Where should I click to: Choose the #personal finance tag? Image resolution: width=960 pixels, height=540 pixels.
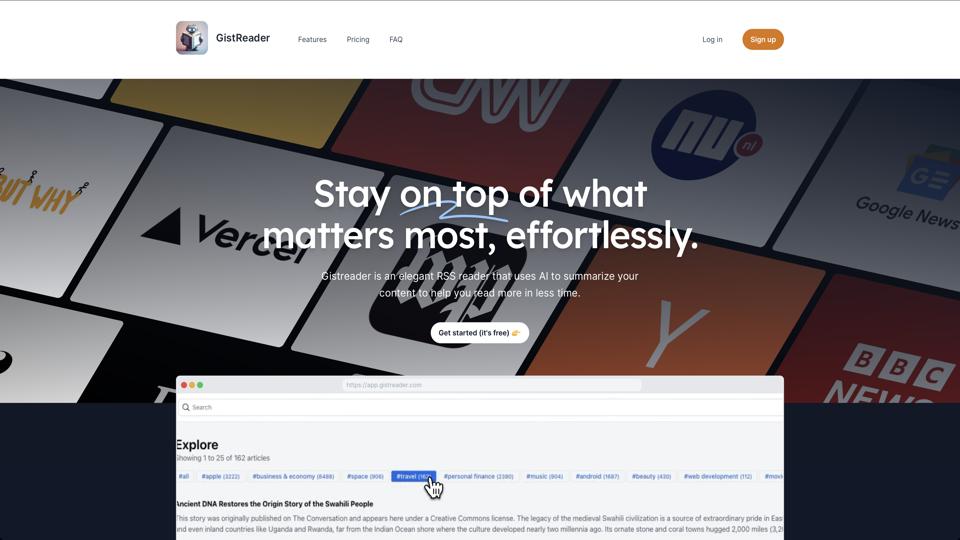[x=479, y=476]
